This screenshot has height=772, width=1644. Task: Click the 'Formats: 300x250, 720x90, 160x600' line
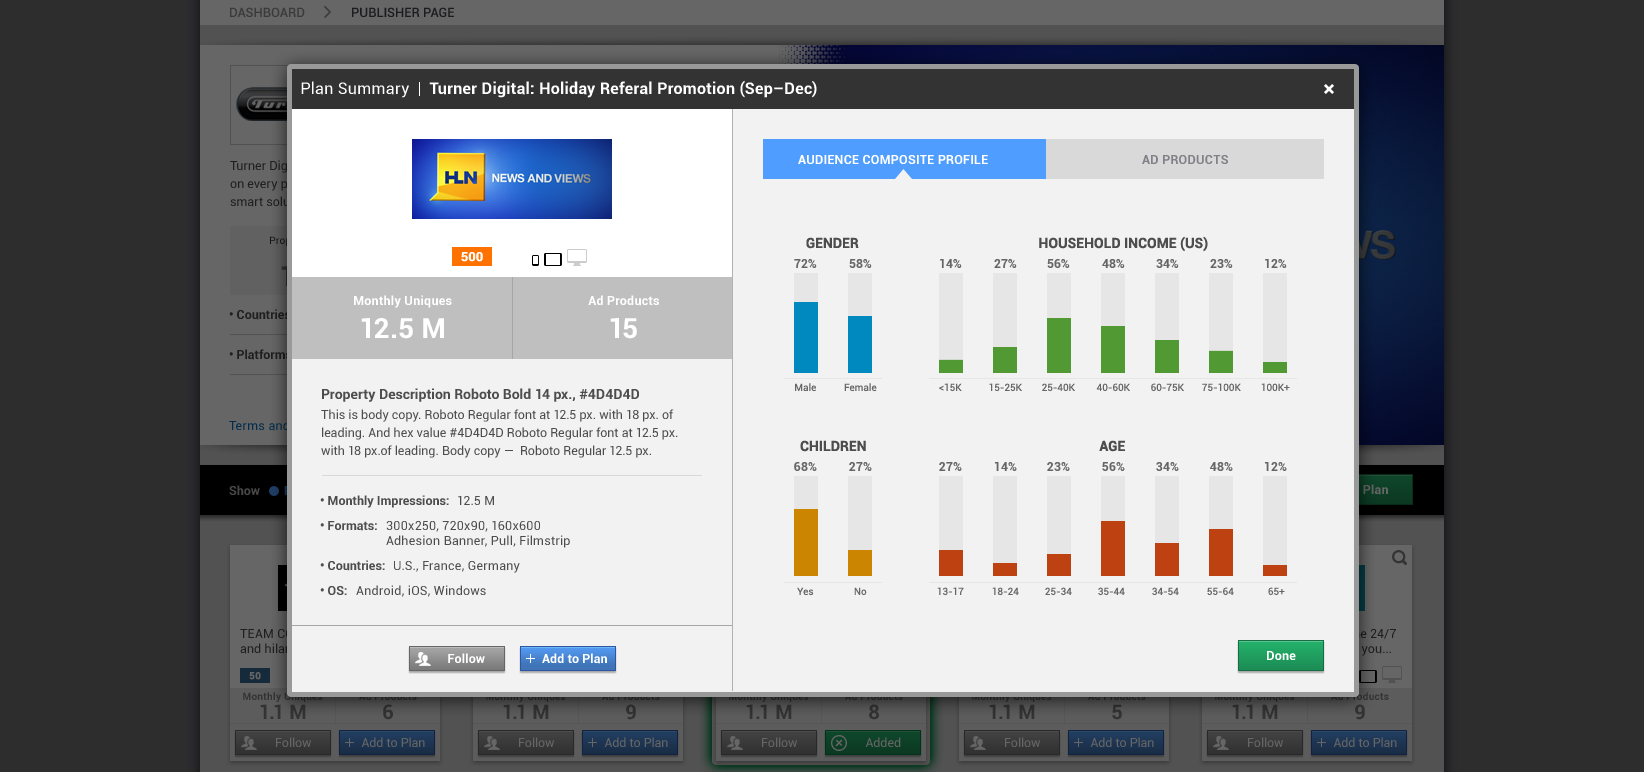(x=431, y=526)
